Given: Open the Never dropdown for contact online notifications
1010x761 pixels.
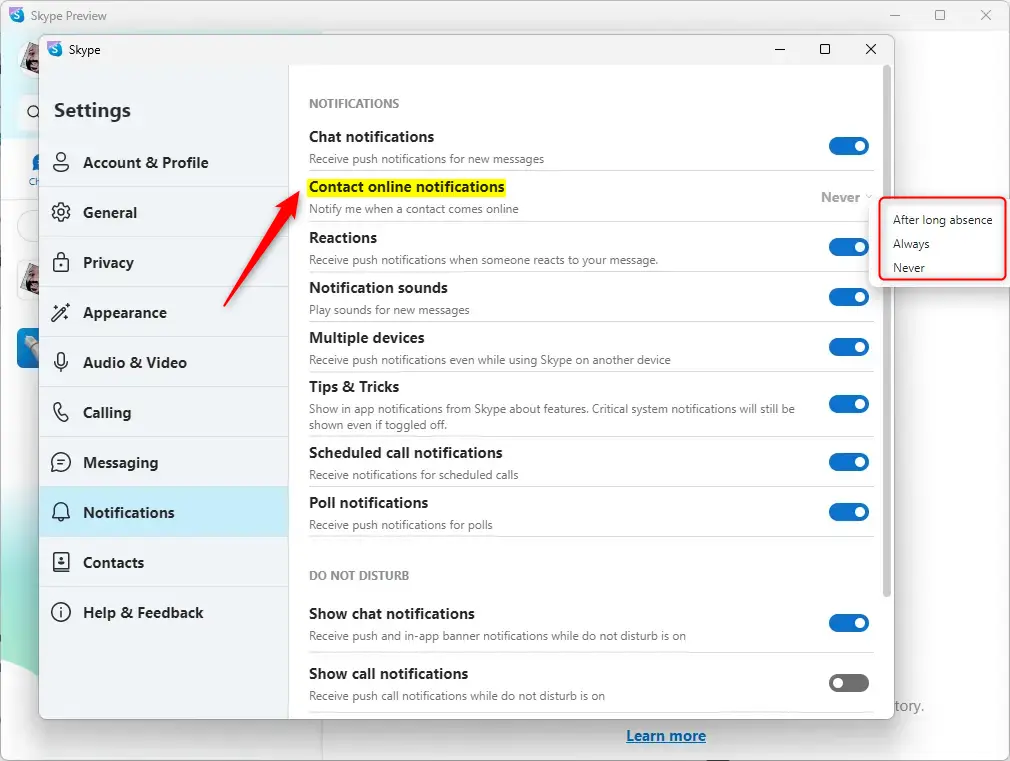Looking at the screenshot, I should (x=846, y=197).
